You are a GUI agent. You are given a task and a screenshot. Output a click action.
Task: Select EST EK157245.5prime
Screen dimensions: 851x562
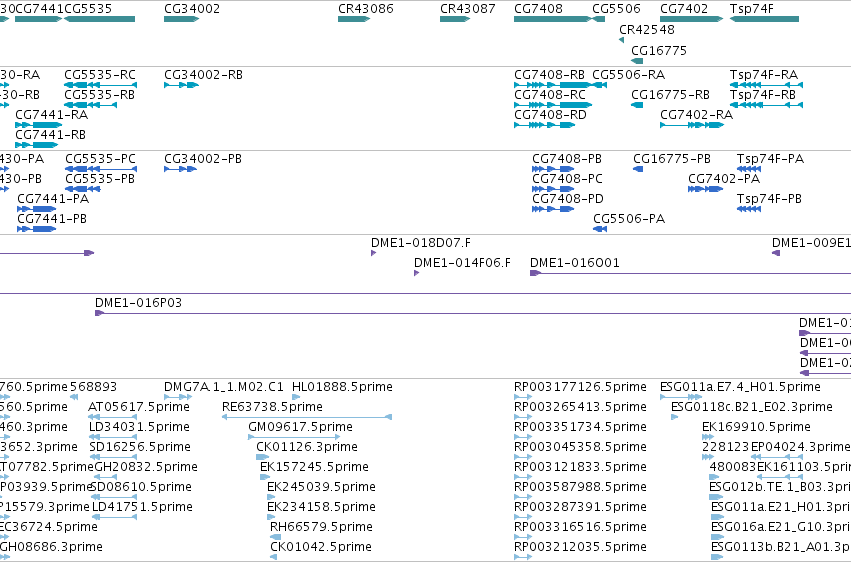265,477
